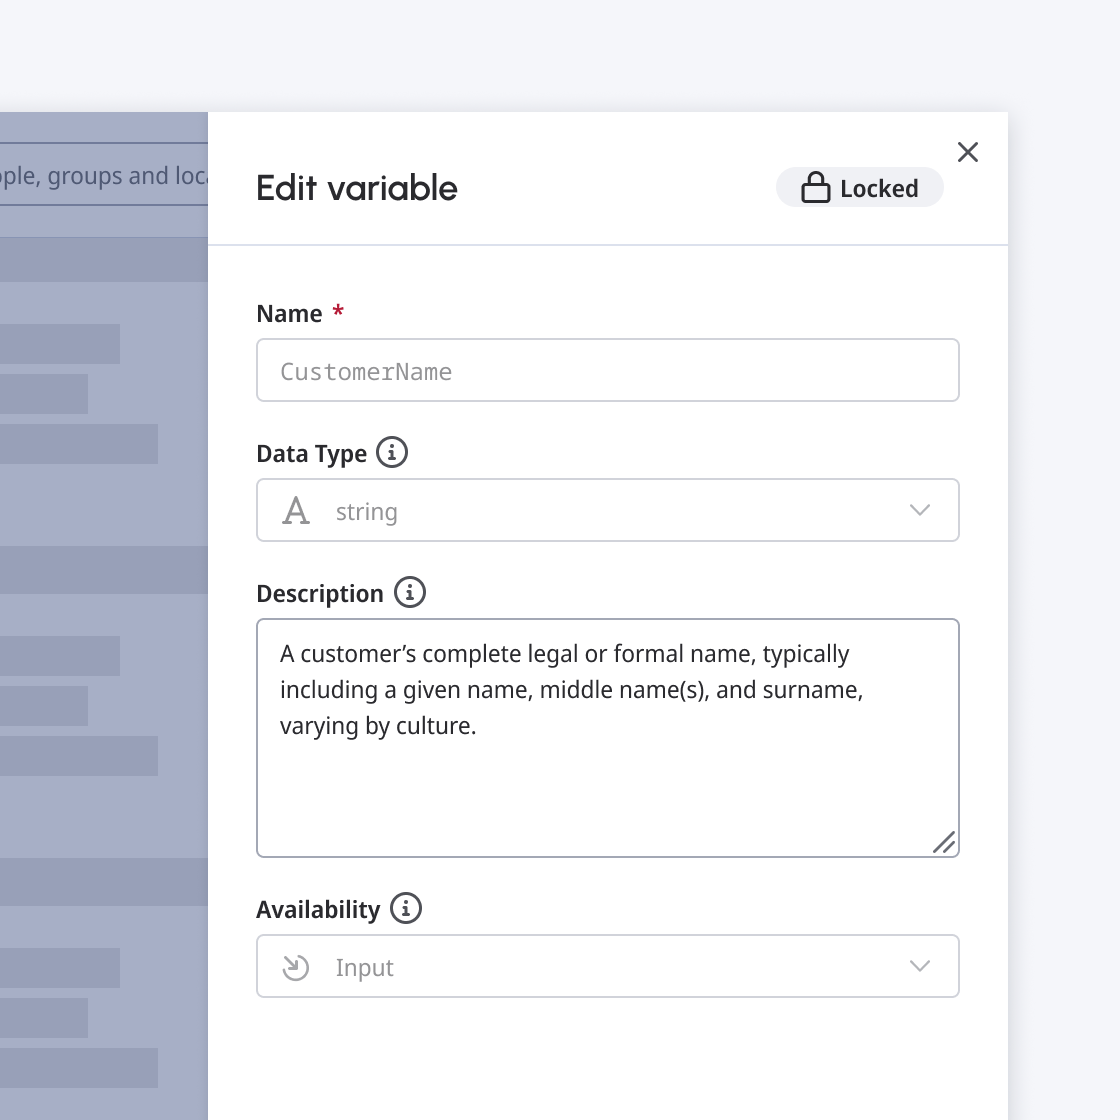The width and height of the screenshot is (1120, 1120).
Task: Click the Edit variable heading
Action: pos(356,188)
